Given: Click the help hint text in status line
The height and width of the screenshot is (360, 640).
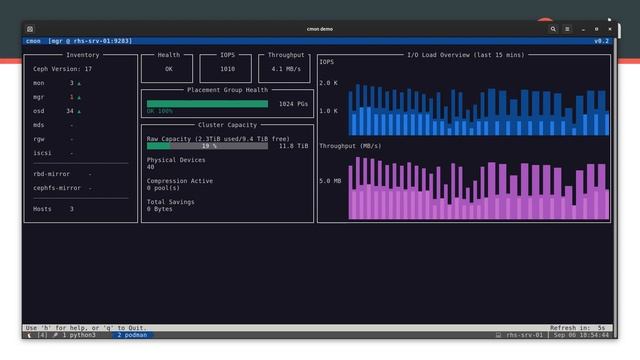Looking at the screenshot, I should point(86,328).
